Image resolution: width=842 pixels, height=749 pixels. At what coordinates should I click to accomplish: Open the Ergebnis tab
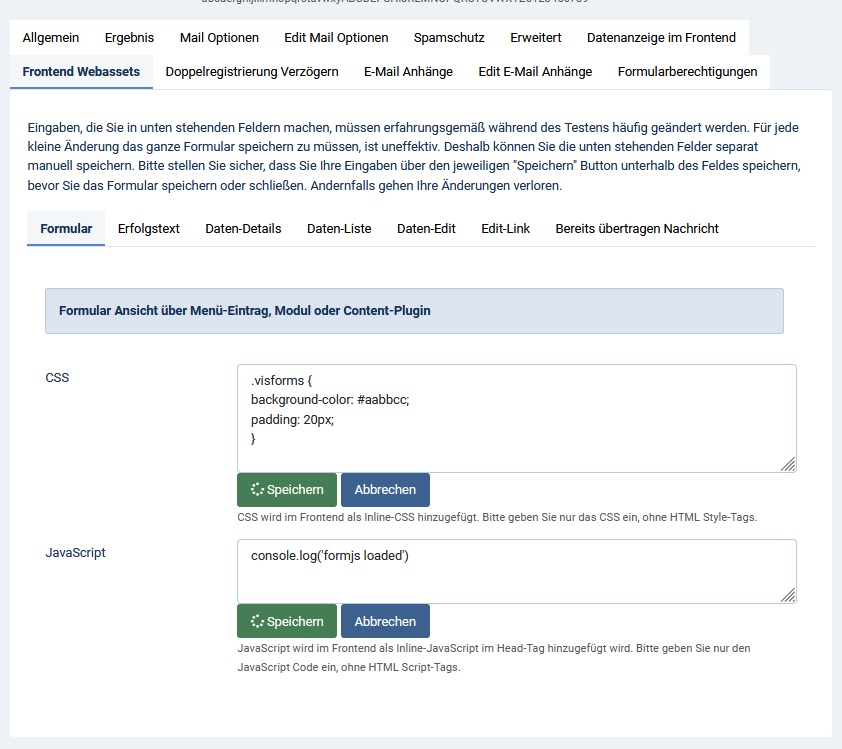click(129, 37)
